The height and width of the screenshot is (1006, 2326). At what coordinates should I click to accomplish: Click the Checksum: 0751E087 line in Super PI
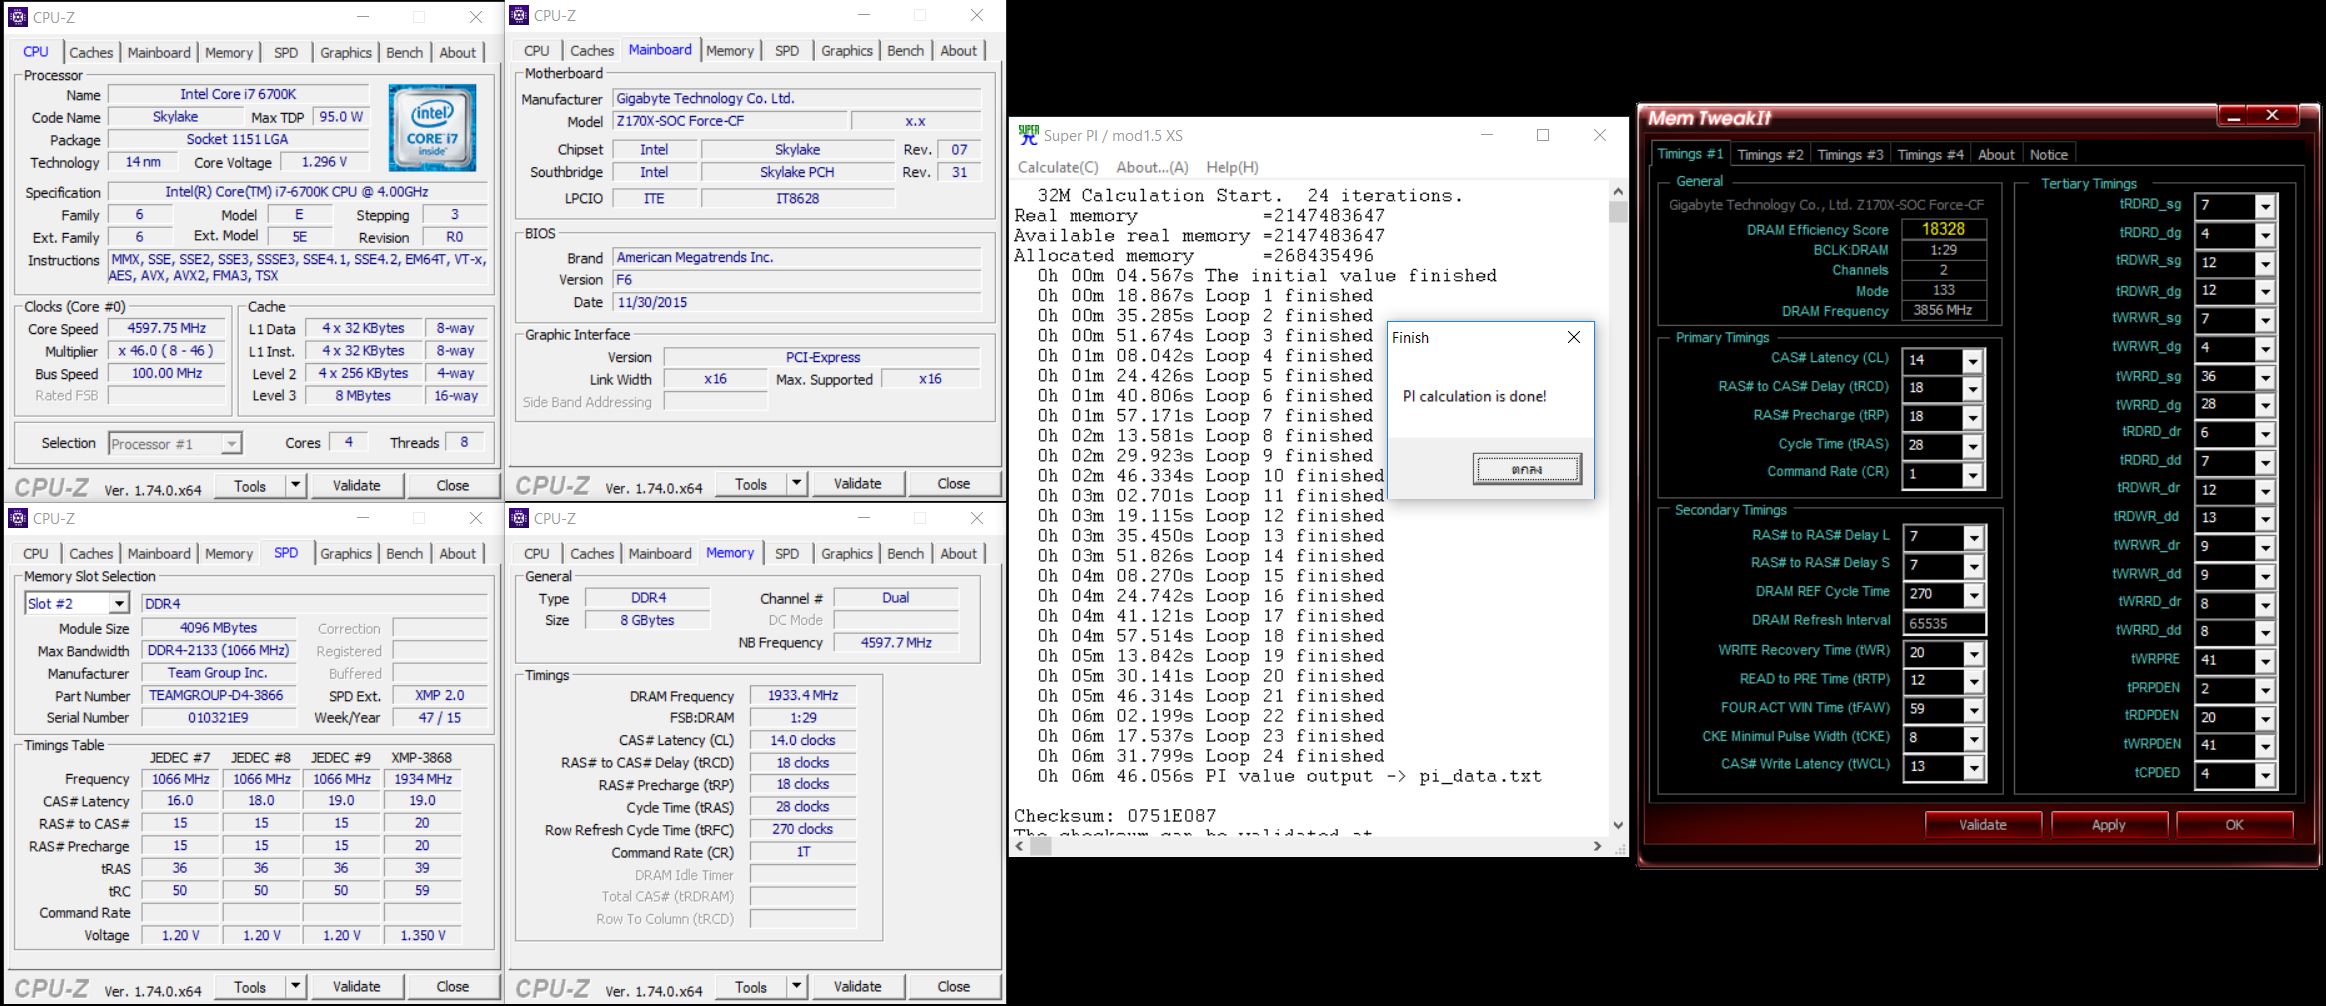pos(1115,815)
